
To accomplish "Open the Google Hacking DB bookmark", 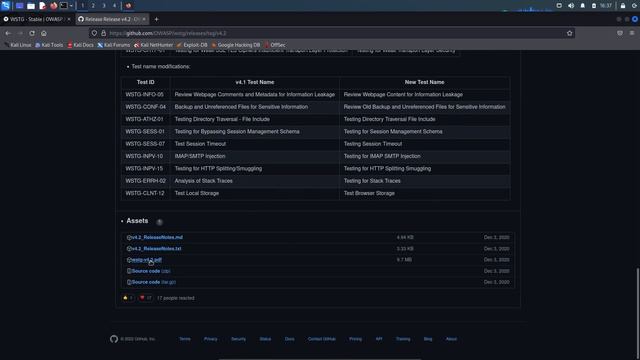I will pyautogui.click(x=236, y=45).
